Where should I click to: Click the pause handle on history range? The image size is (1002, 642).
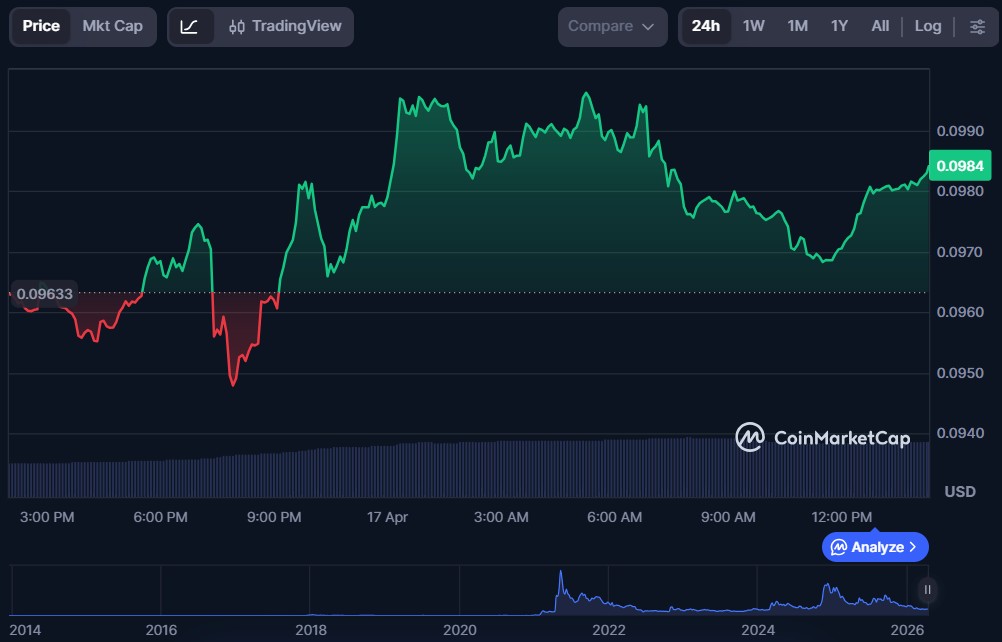[x=928, y=590]
